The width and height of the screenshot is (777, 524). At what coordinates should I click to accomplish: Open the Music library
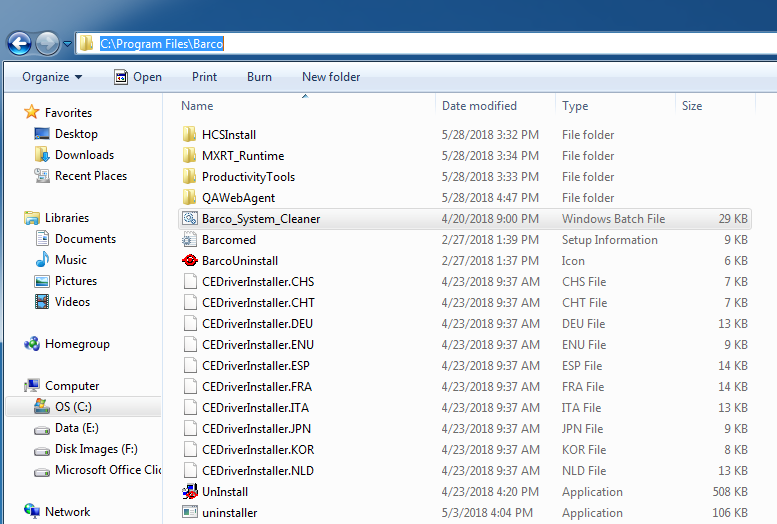71,260
